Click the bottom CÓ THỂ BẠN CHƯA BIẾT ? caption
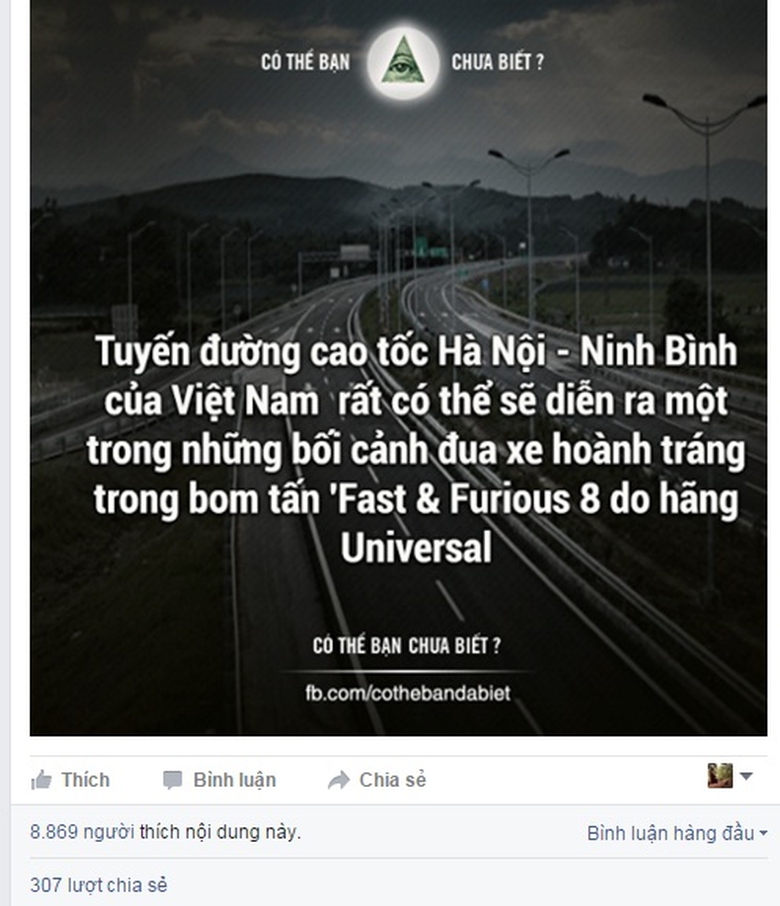Screen dimensions: 780x906 (407, 645)
